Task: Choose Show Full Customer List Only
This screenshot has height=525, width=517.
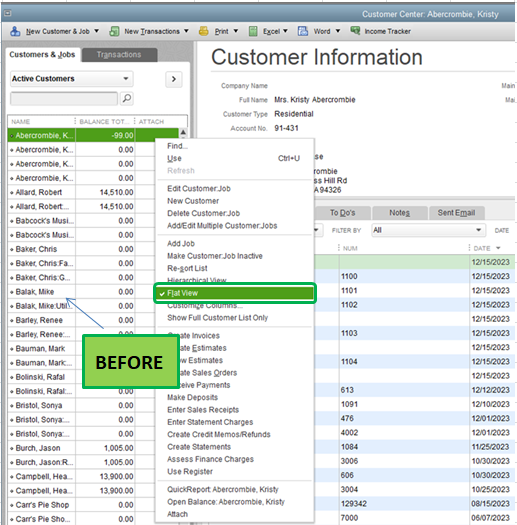Action: pyautogui.click(x=217, y=318)
